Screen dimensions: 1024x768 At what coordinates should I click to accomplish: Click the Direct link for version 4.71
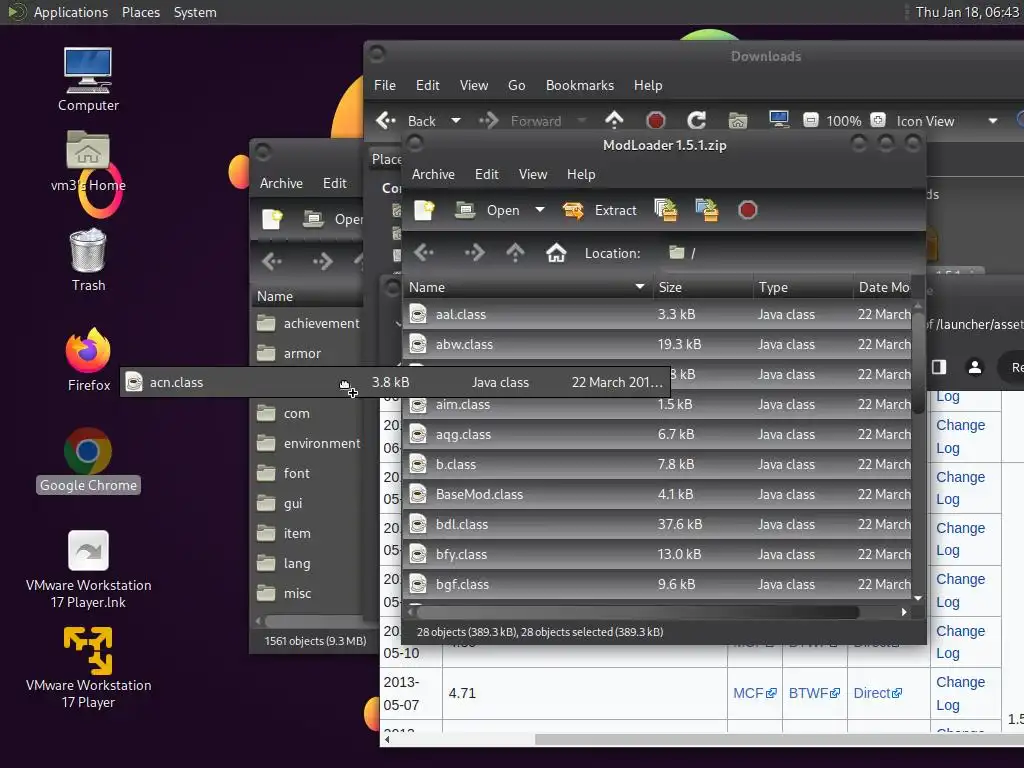[877, 693]
